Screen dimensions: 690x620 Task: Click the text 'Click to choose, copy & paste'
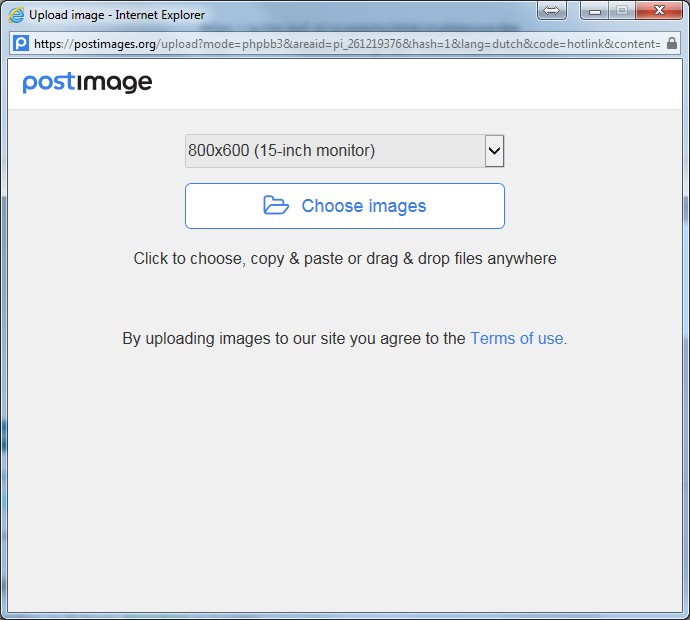(239, 259)
